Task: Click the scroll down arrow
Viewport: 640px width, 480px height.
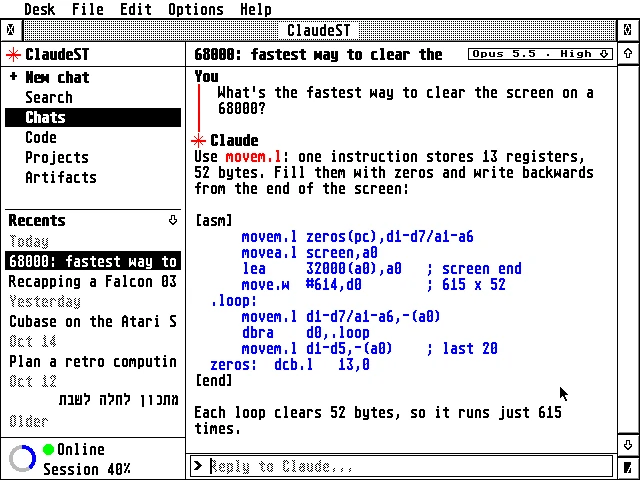Action: click(x=628, y=444)
